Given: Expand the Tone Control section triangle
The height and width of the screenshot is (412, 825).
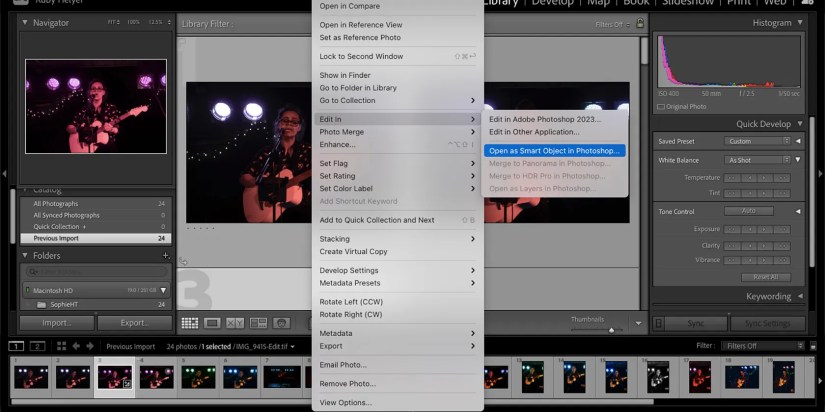Looking at the screenshot, I should 798,212.
